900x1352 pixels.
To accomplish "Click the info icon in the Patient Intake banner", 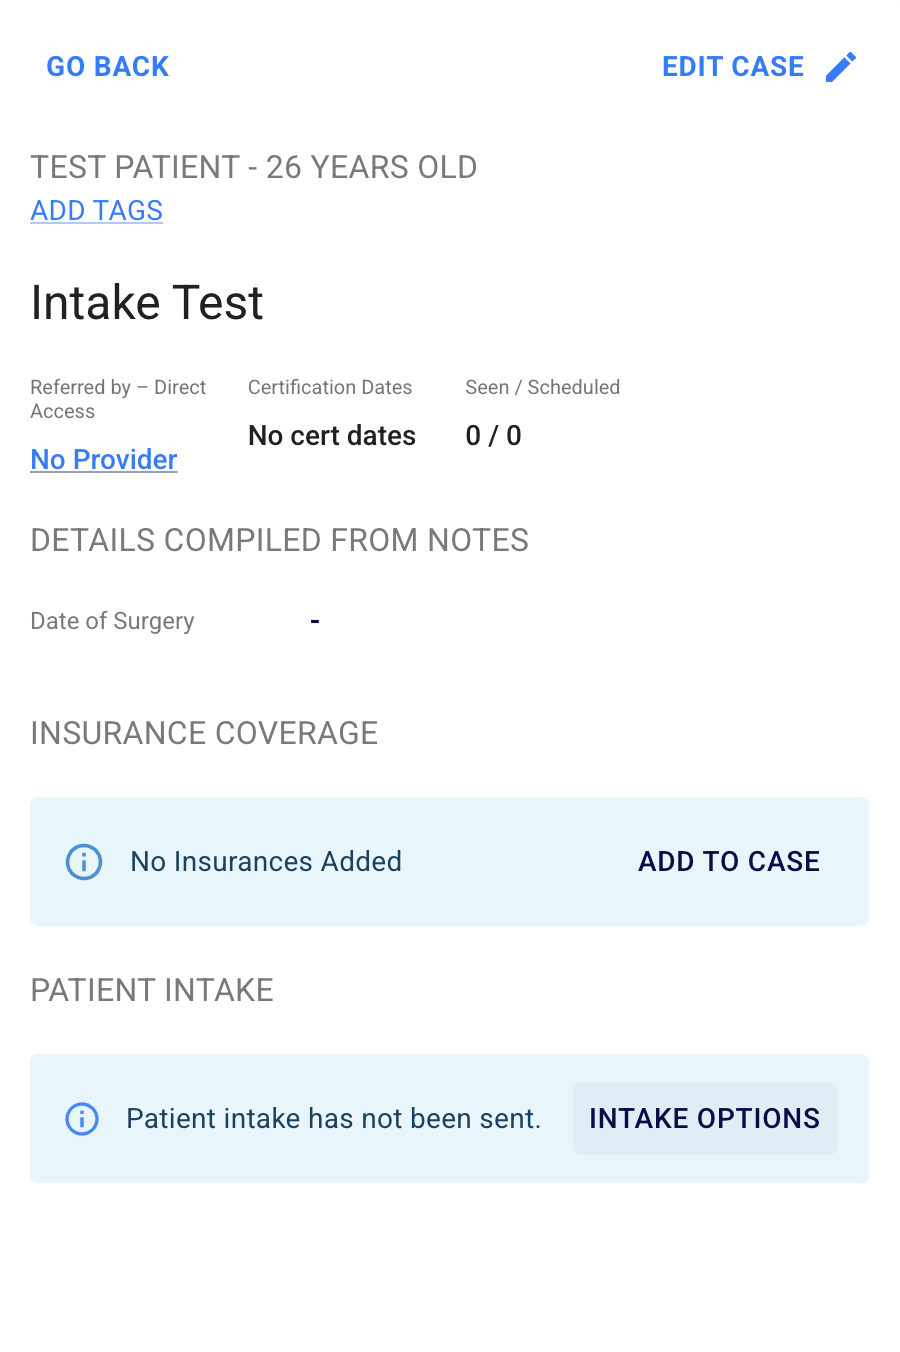I will point(82,1118).
